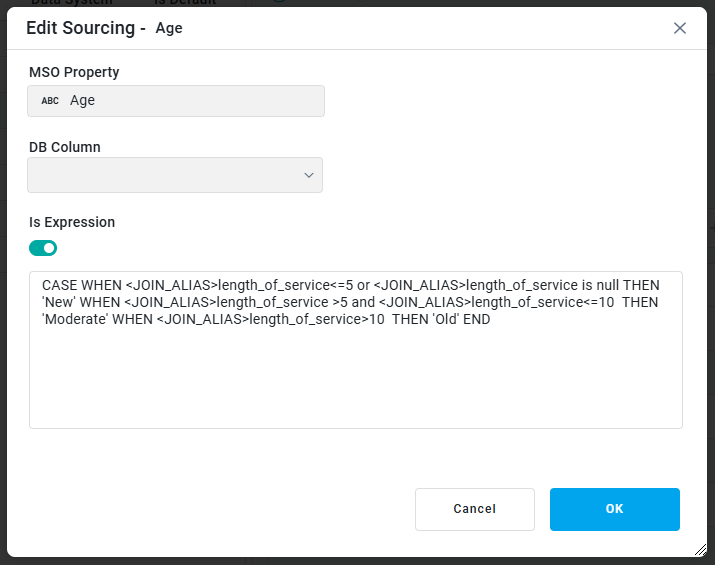Click the Edit Sourcing title text
This screenshot has width=715, height=565.
[80, 28]
